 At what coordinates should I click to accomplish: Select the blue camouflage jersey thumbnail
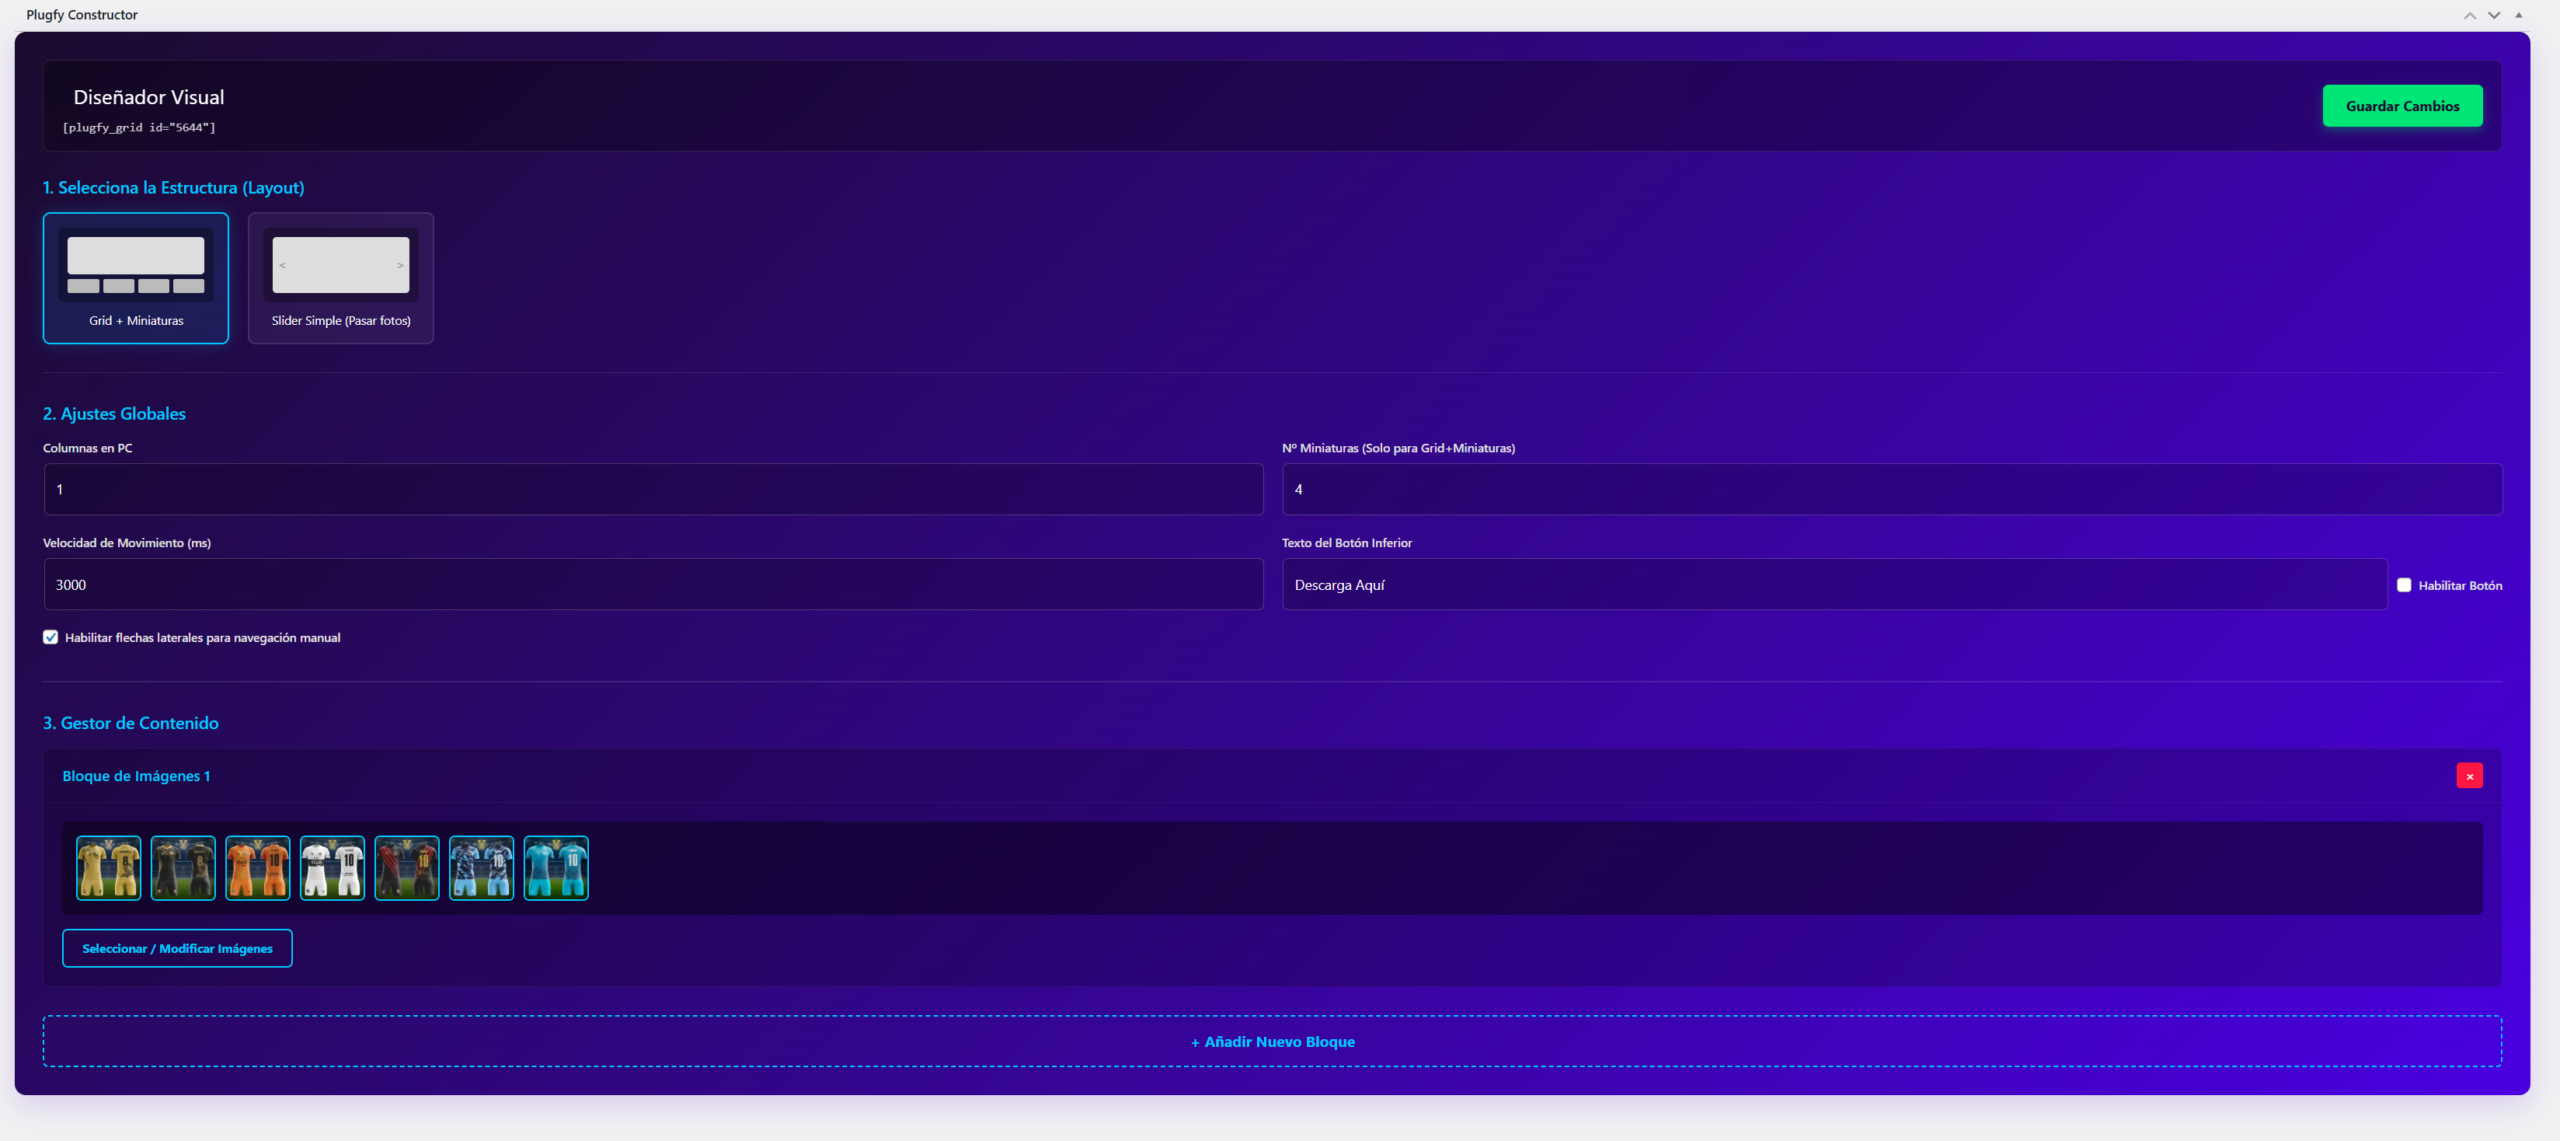click(481, 868)
